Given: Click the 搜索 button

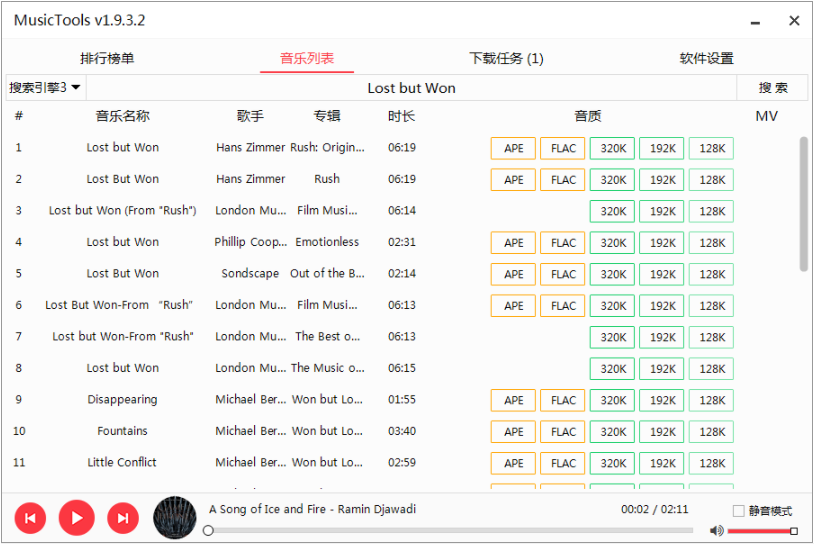Looking at the screenshot, I should coord(772,88).
